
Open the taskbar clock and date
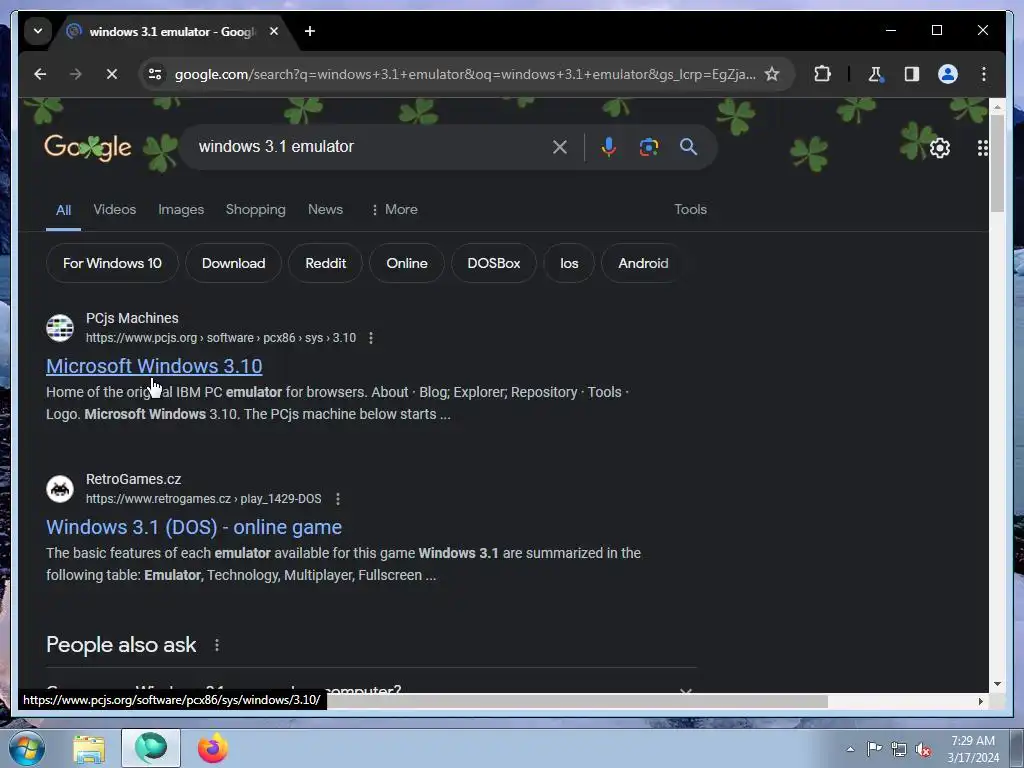(x=973, y=749)
